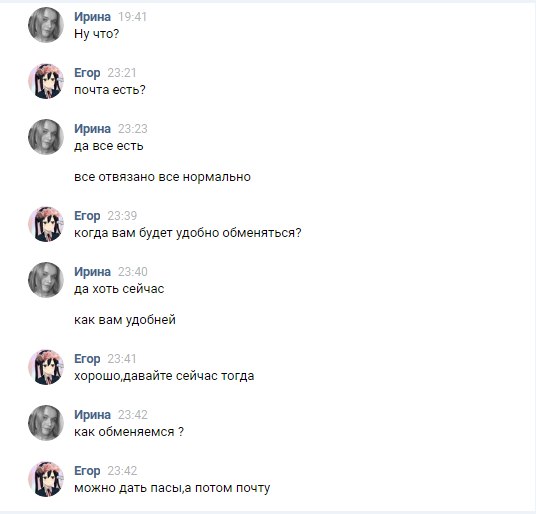Click Егор's avatar beside the 23:39 message
536x514 pixels.
(46, 224)
